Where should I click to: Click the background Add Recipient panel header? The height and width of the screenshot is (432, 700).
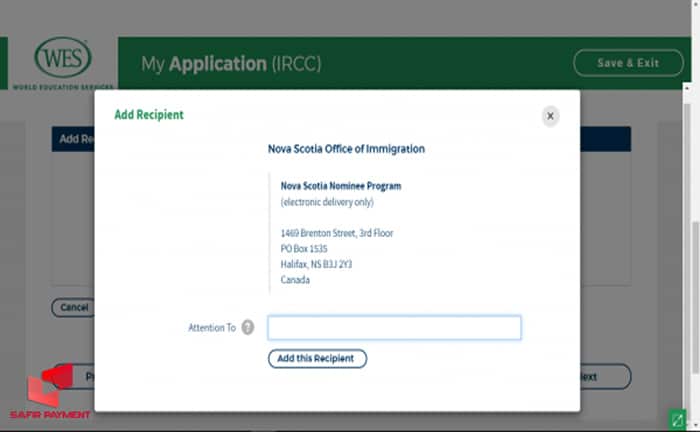coord(74,139)
